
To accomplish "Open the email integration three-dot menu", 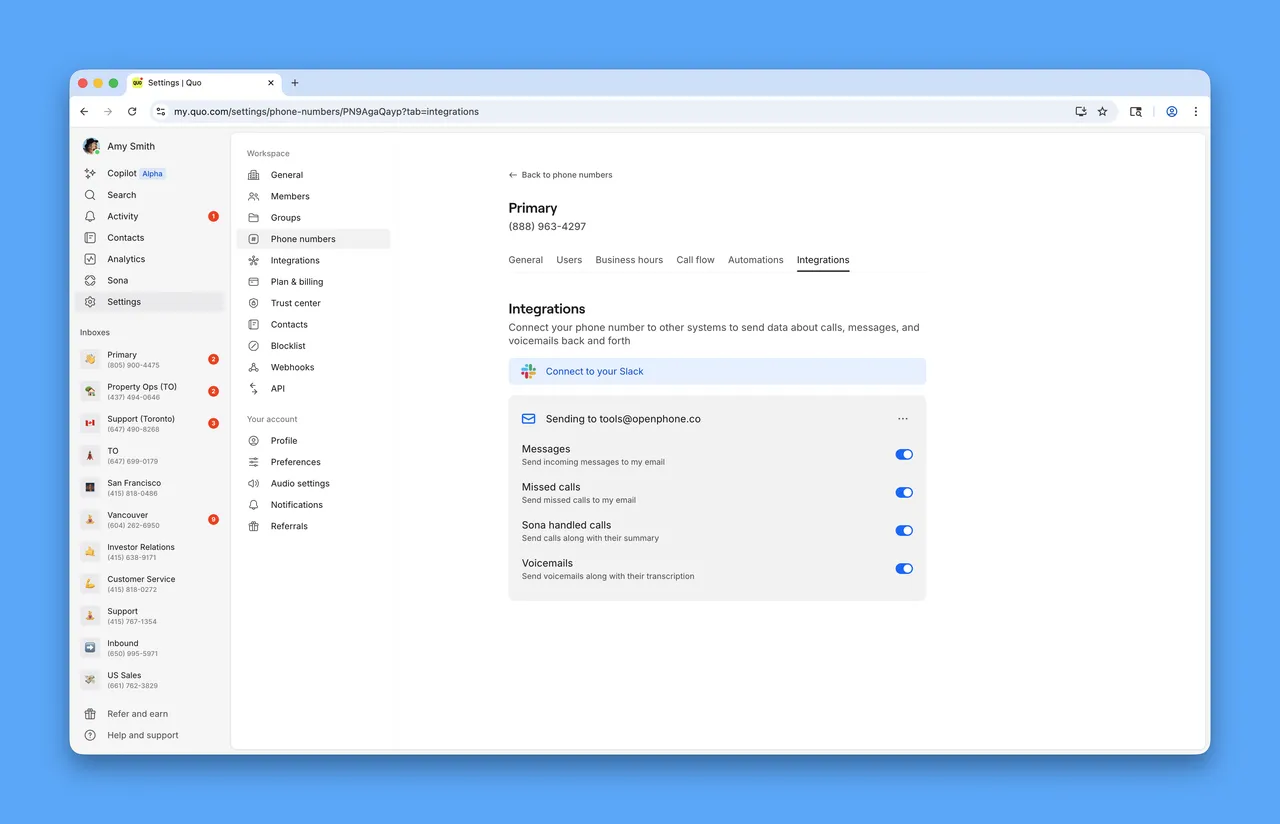I will click(903, 419).
